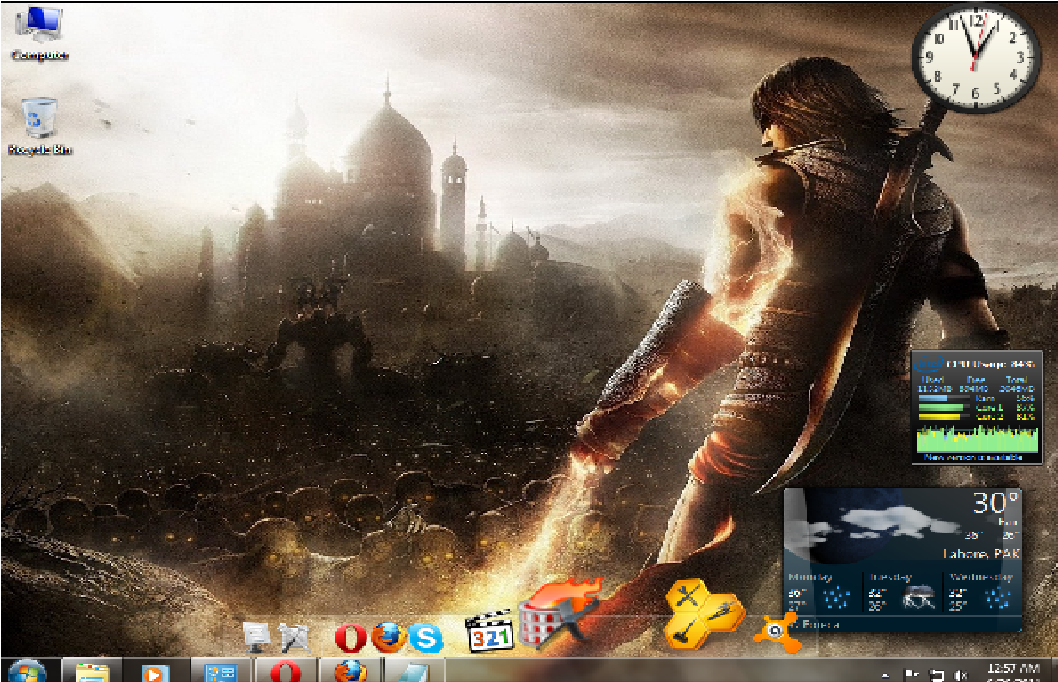Click the Action Center flag tray icon
Image resolution: width=1058 pixels, height=682 pixels.
[911, 674]
